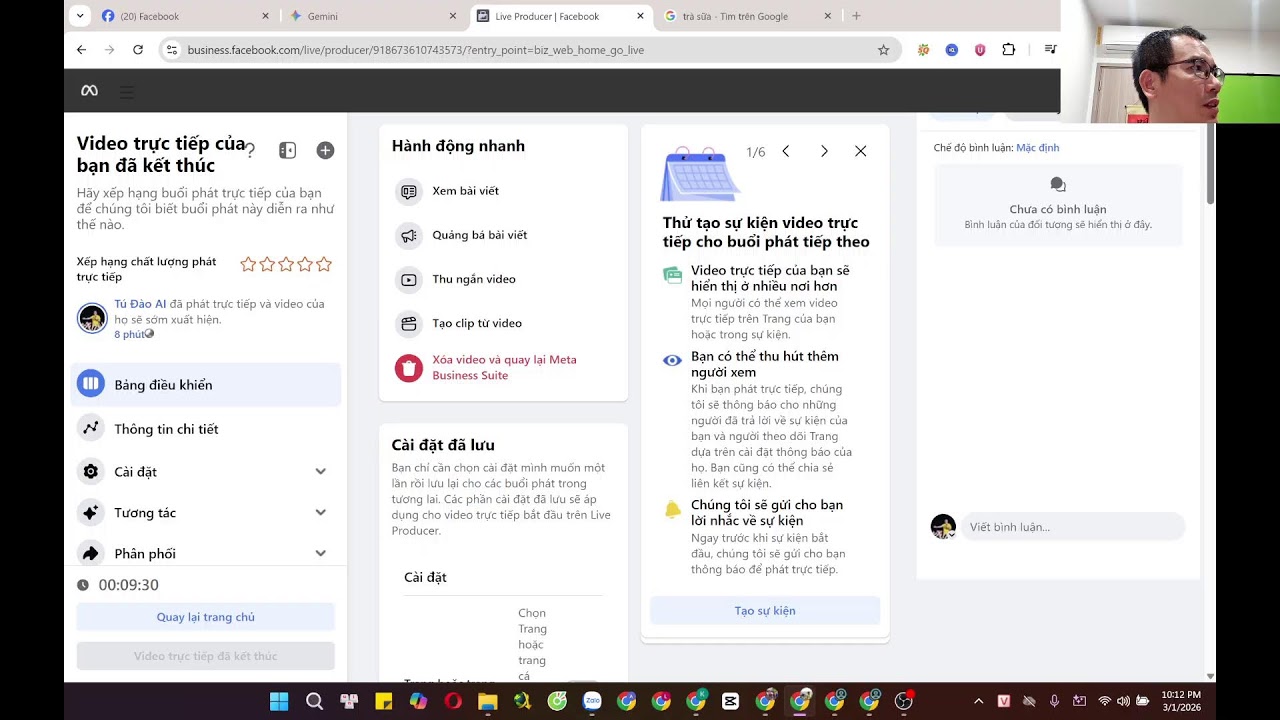Open Windows taskbar search

[314, 701]
